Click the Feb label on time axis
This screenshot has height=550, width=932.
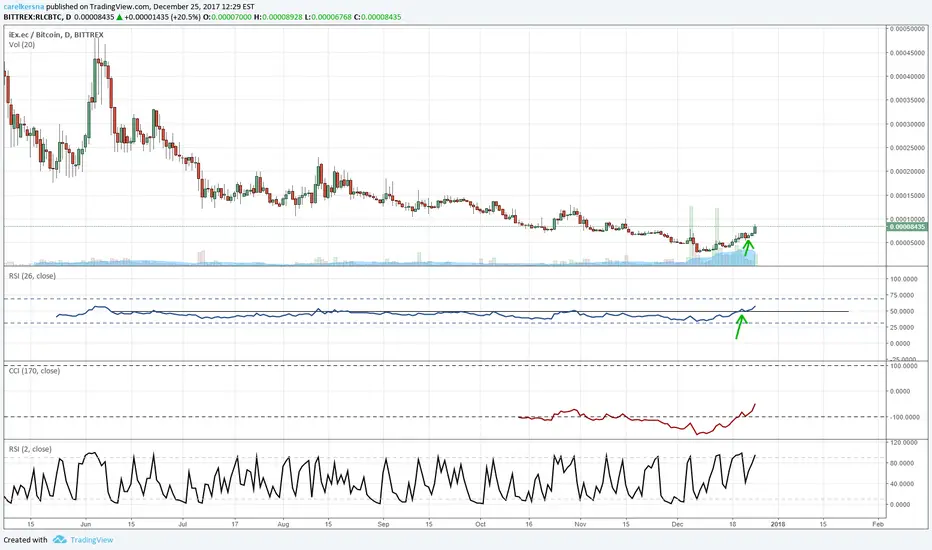878,524
